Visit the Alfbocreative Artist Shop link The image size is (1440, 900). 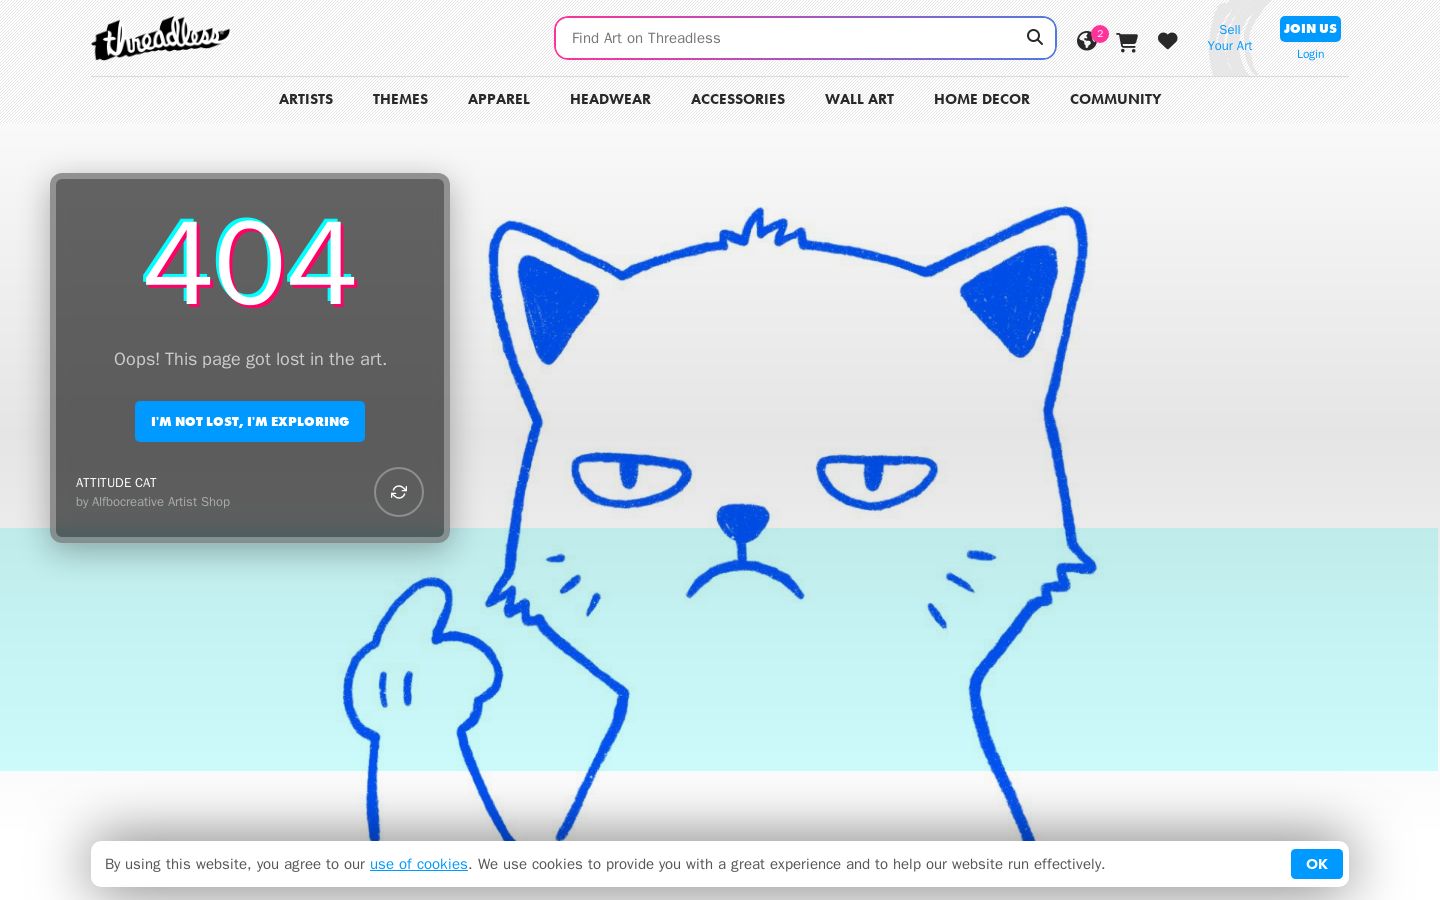tap(161, 502)
